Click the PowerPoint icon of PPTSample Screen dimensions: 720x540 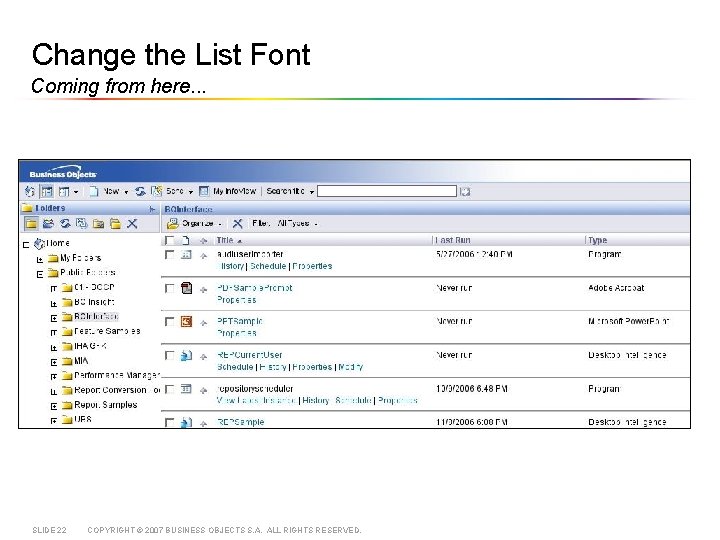click(x=186, y=321)
